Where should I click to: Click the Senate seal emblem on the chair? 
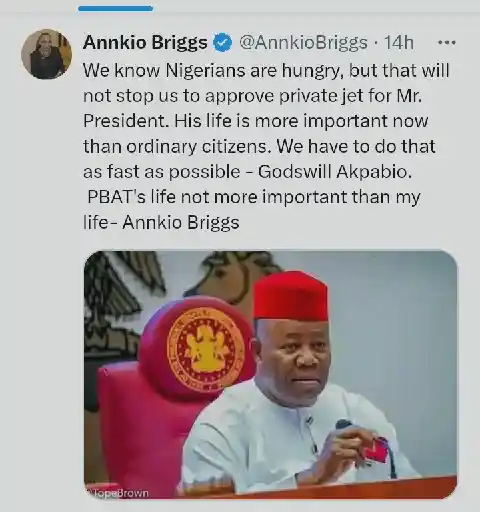pyautogui.click(x=206, y=350)
